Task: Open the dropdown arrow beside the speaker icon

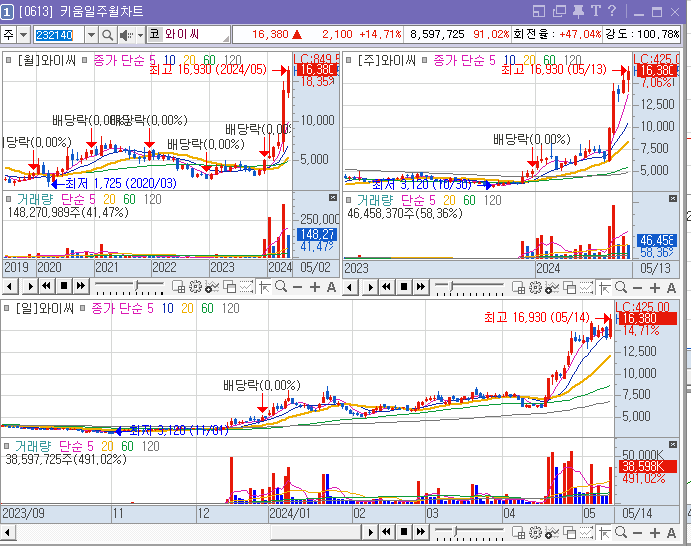Action: tap(140, 35)
